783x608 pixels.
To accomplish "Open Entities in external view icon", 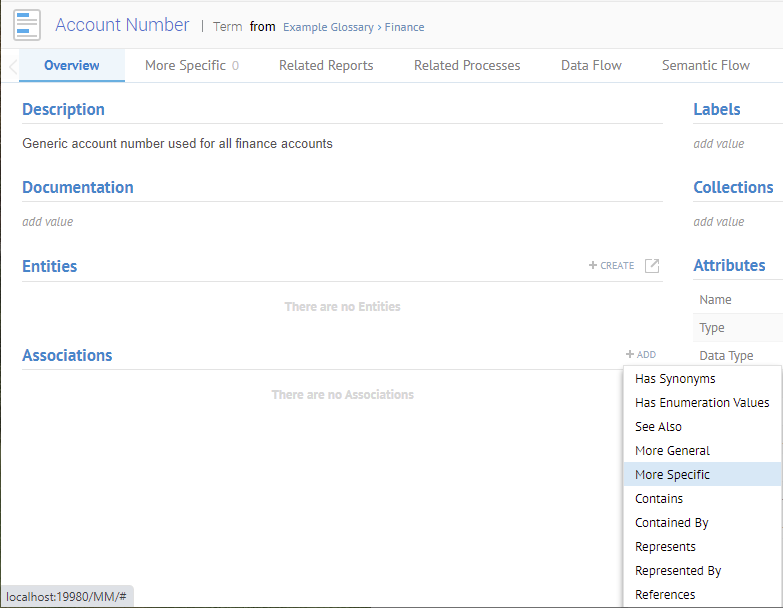I will click(x=652, y=266).
